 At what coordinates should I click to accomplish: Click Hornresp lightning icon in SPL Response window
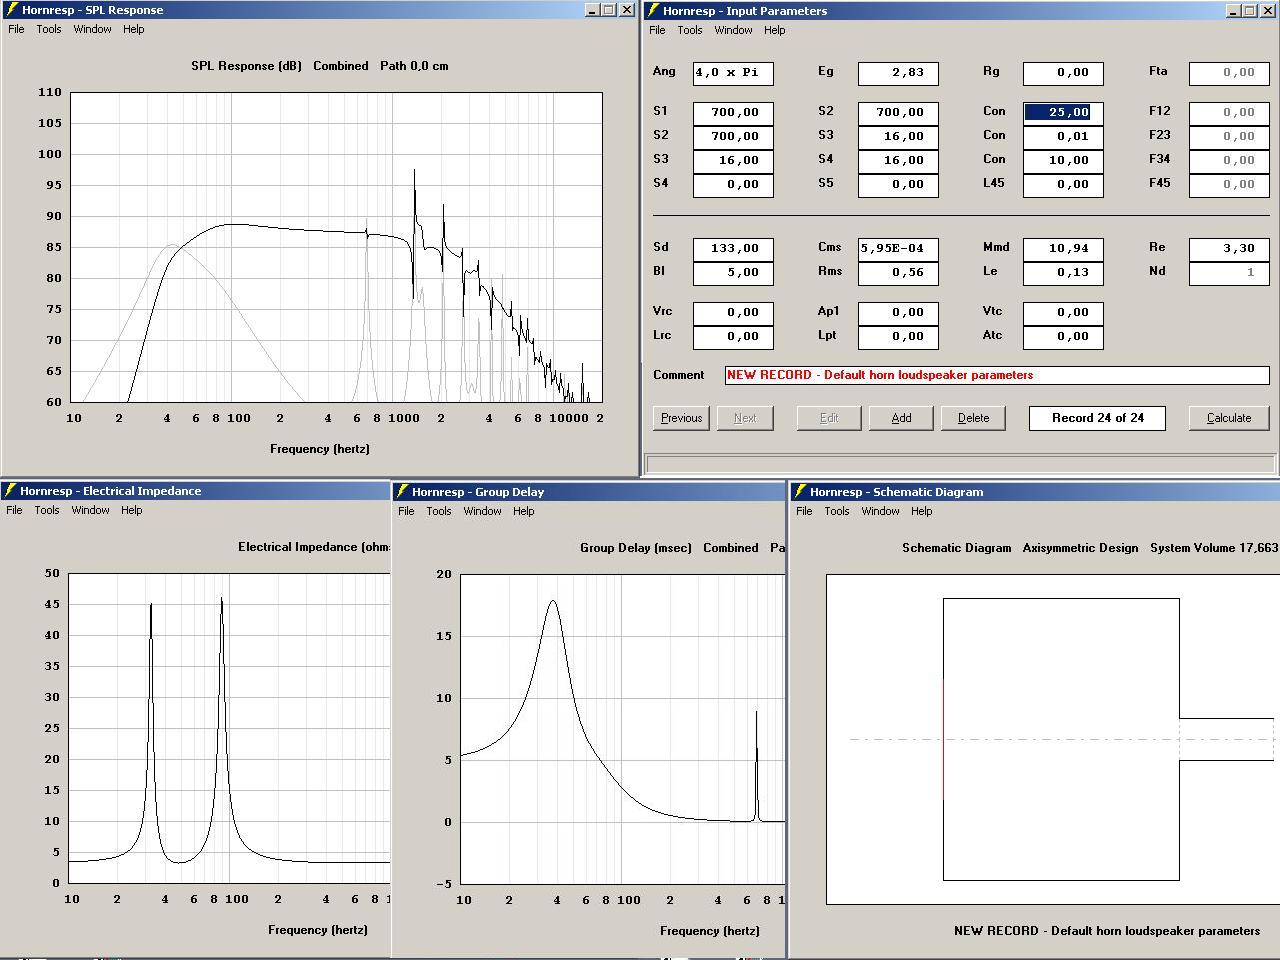(x=11, y=10)
